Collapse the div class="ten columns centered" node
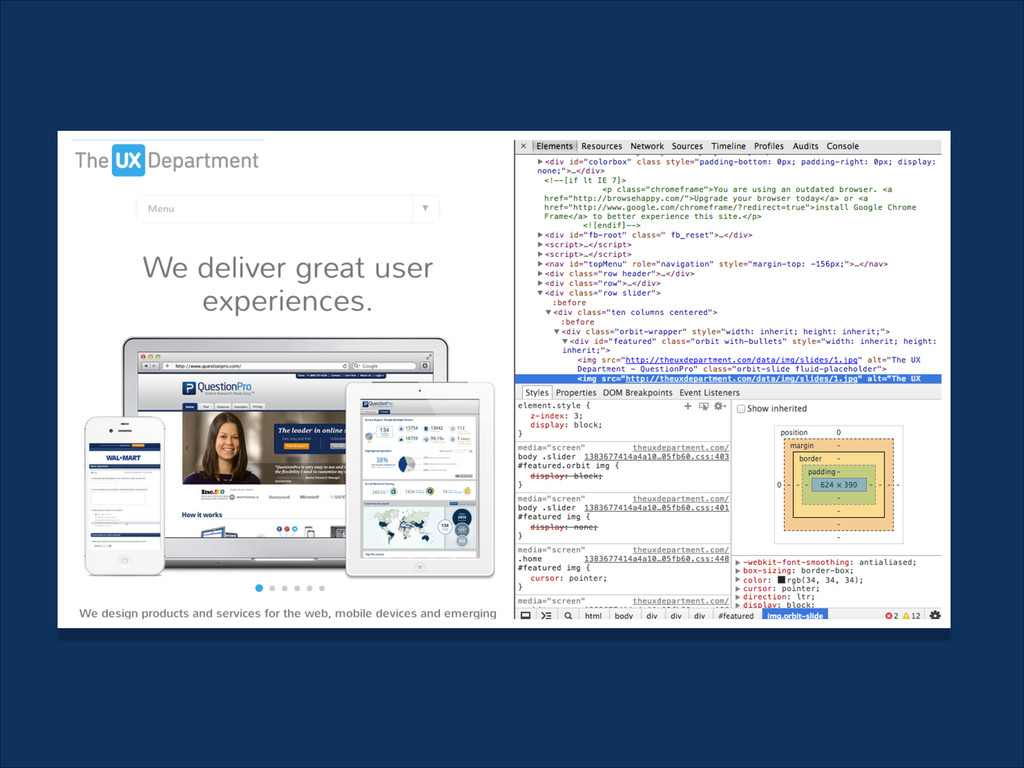This screenshot has width=1024, height=768. tap(549, 312)
